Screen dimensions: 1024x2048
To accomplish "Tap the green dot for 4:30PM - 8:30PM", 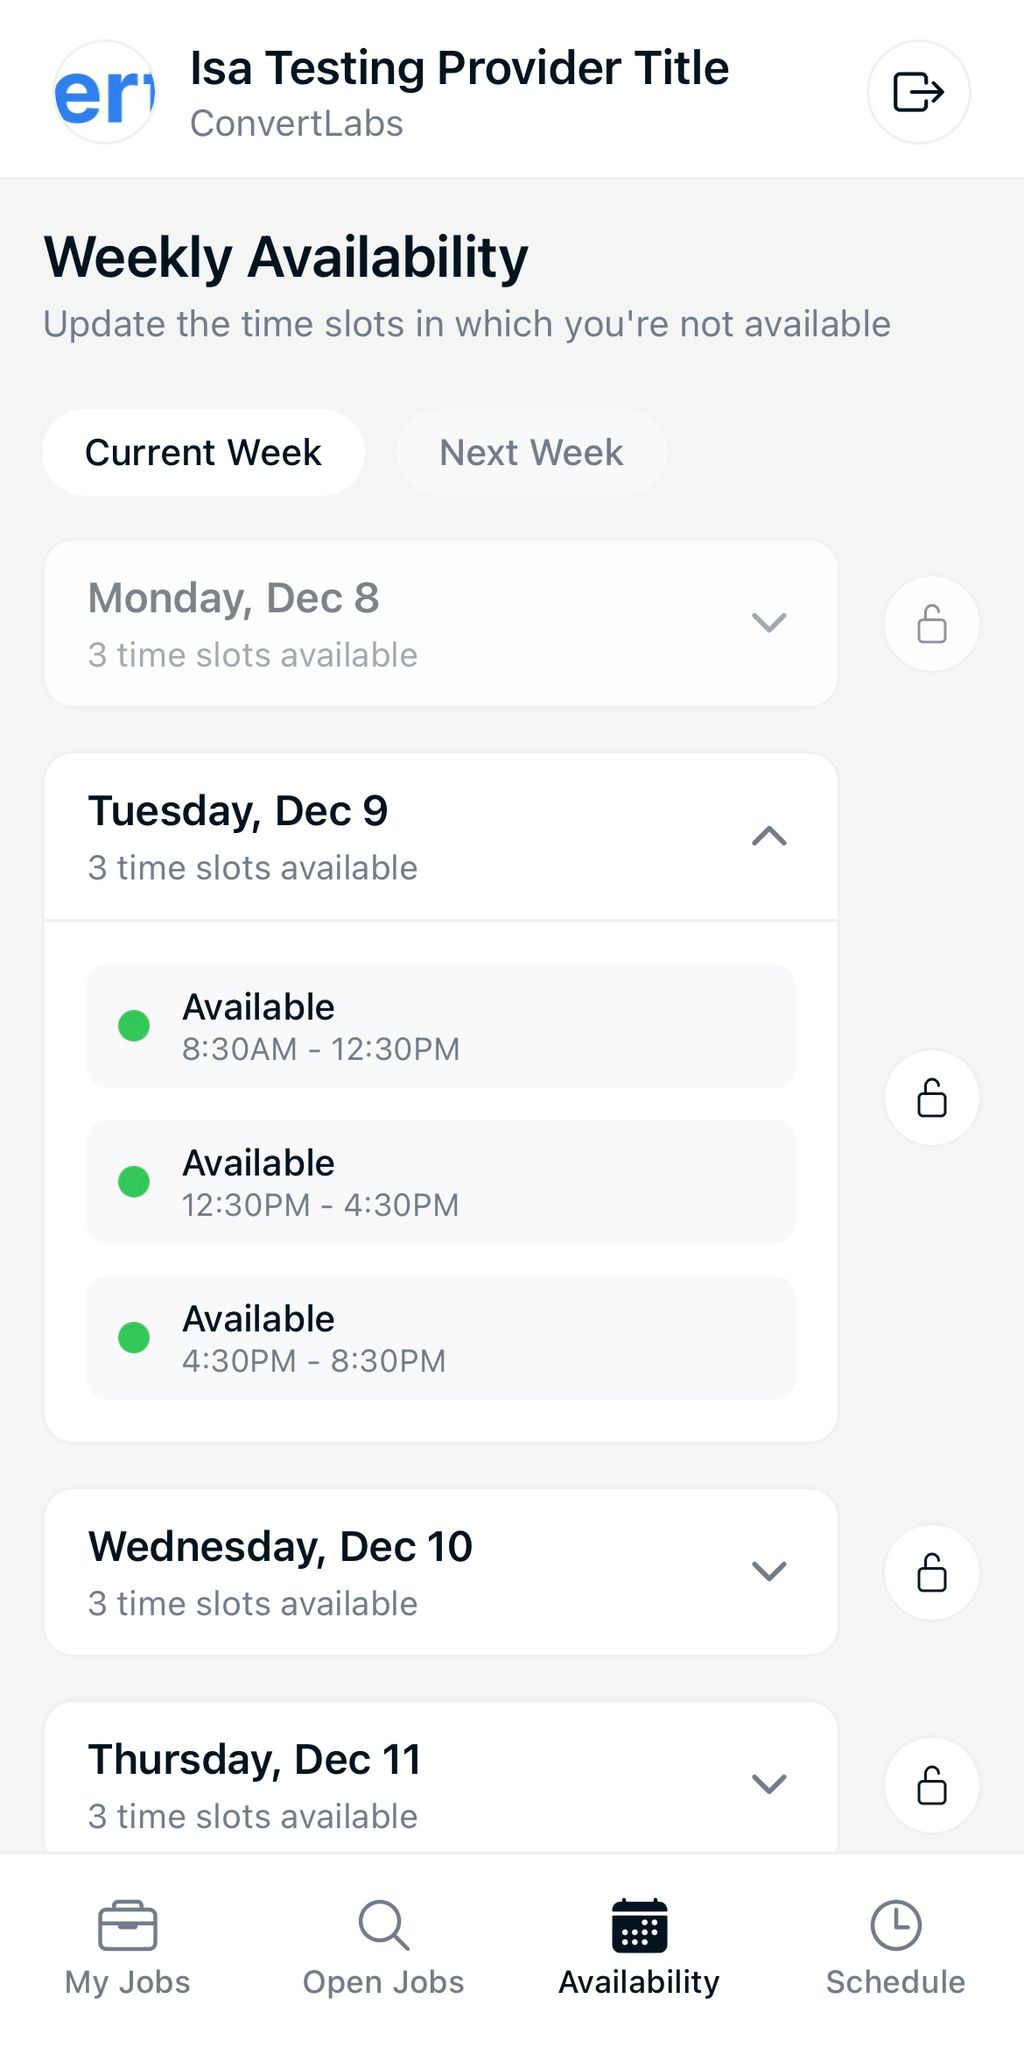I will click(x=134, y=1338).
